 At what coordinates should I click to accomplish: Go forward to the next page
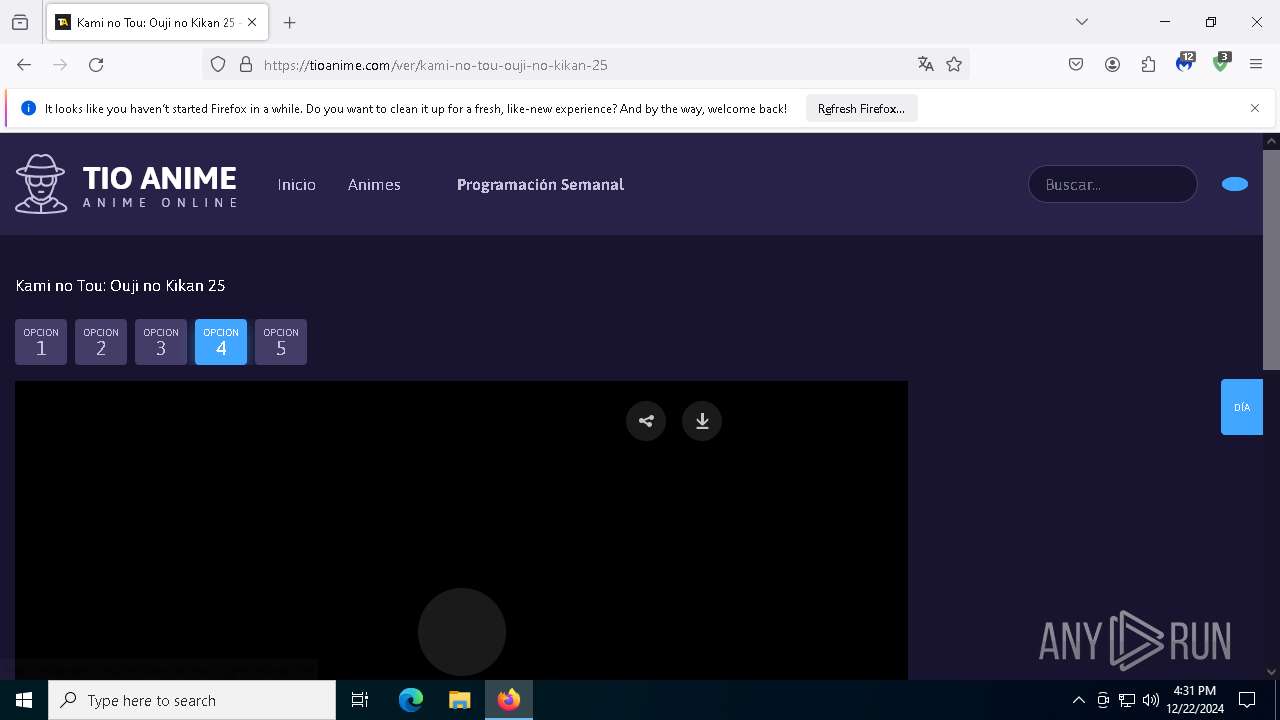60,65
